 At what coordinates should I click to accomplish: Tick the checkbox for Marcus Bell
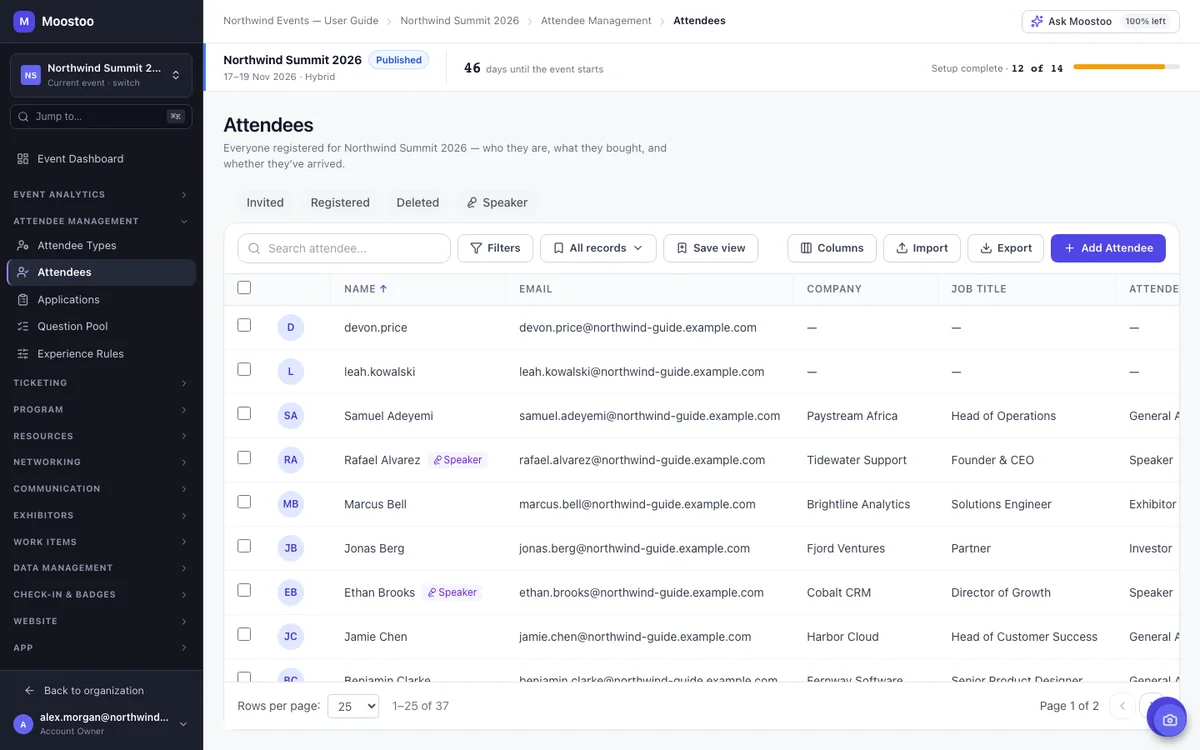(244, 501)
